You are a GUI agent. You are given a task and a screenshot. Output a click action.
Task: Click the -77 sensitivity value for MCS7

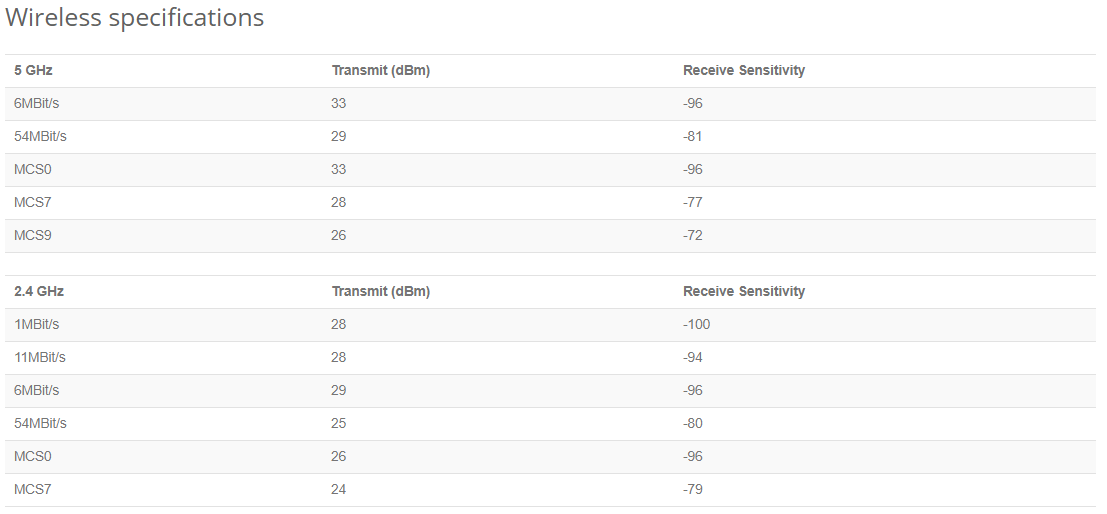[x=693, y=203]
